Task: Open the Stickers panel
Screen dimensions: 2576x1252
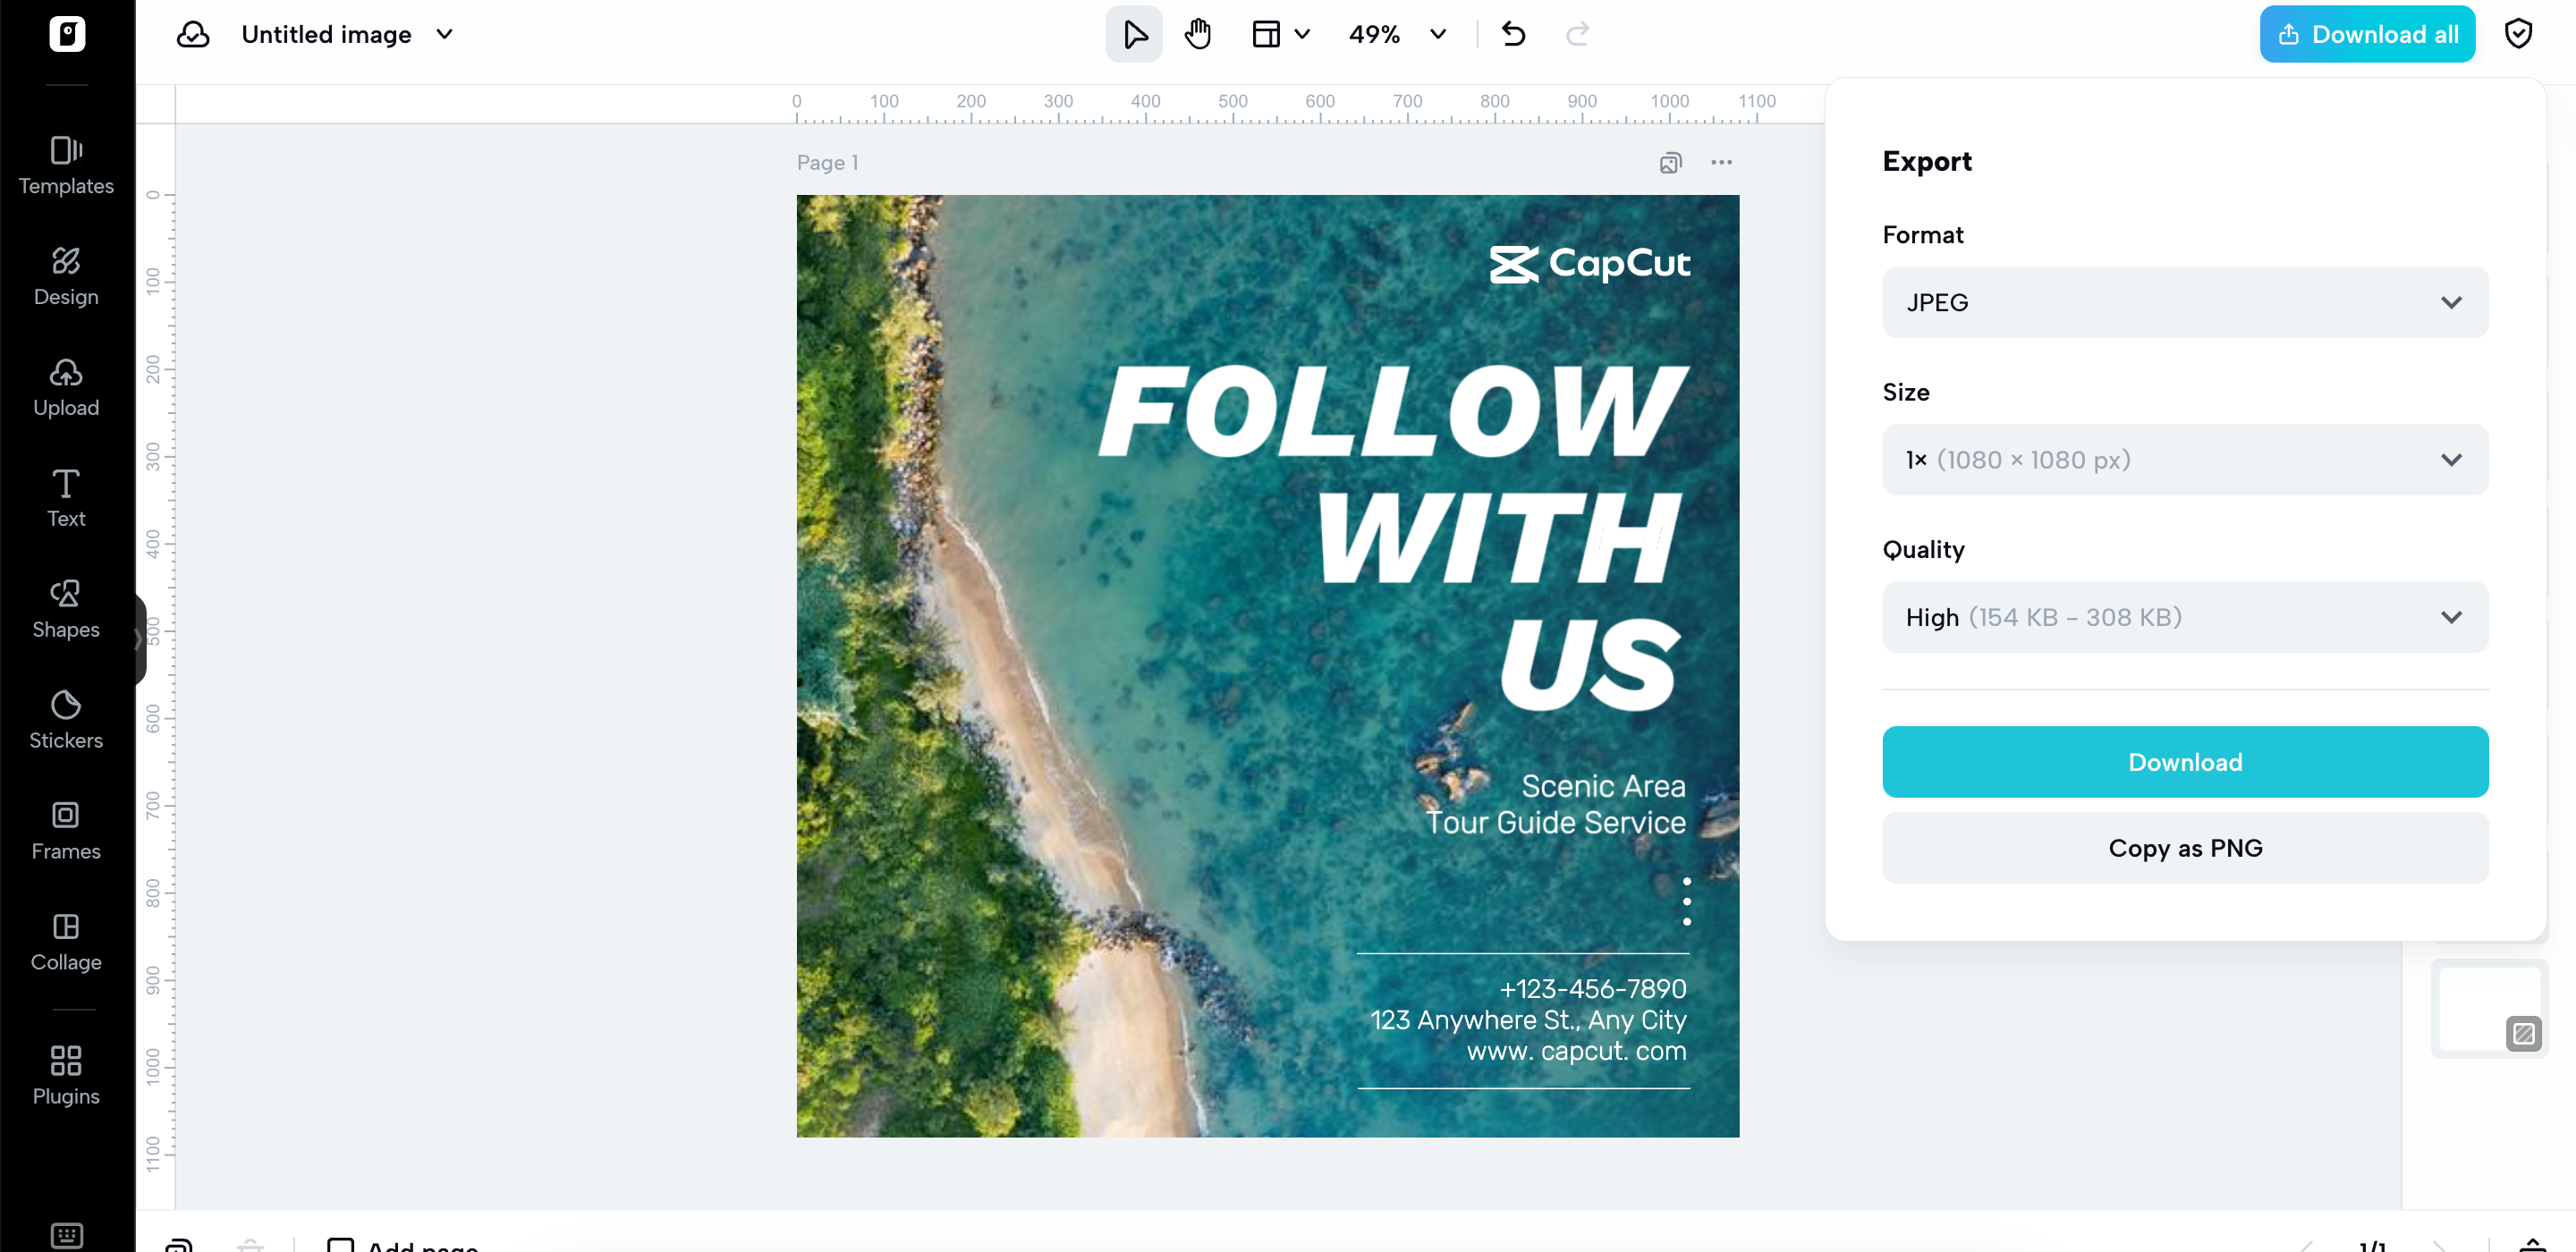Action: pos(66,720)
